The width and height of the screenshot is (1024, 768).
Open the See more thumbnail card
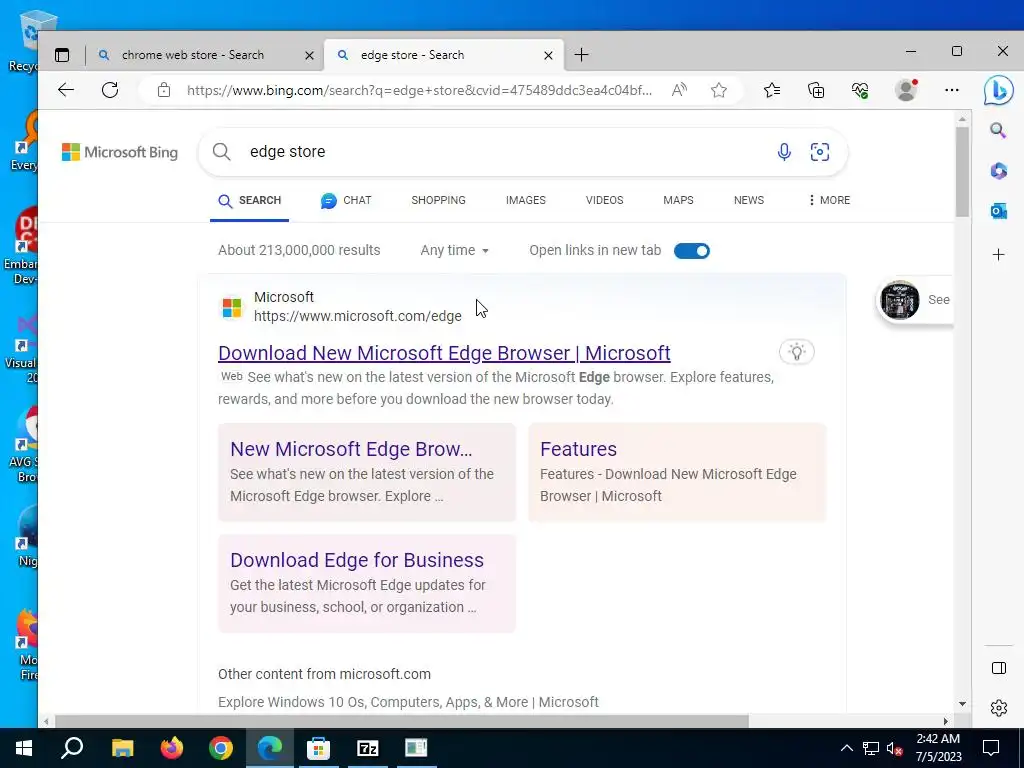[x=916, y=300]
